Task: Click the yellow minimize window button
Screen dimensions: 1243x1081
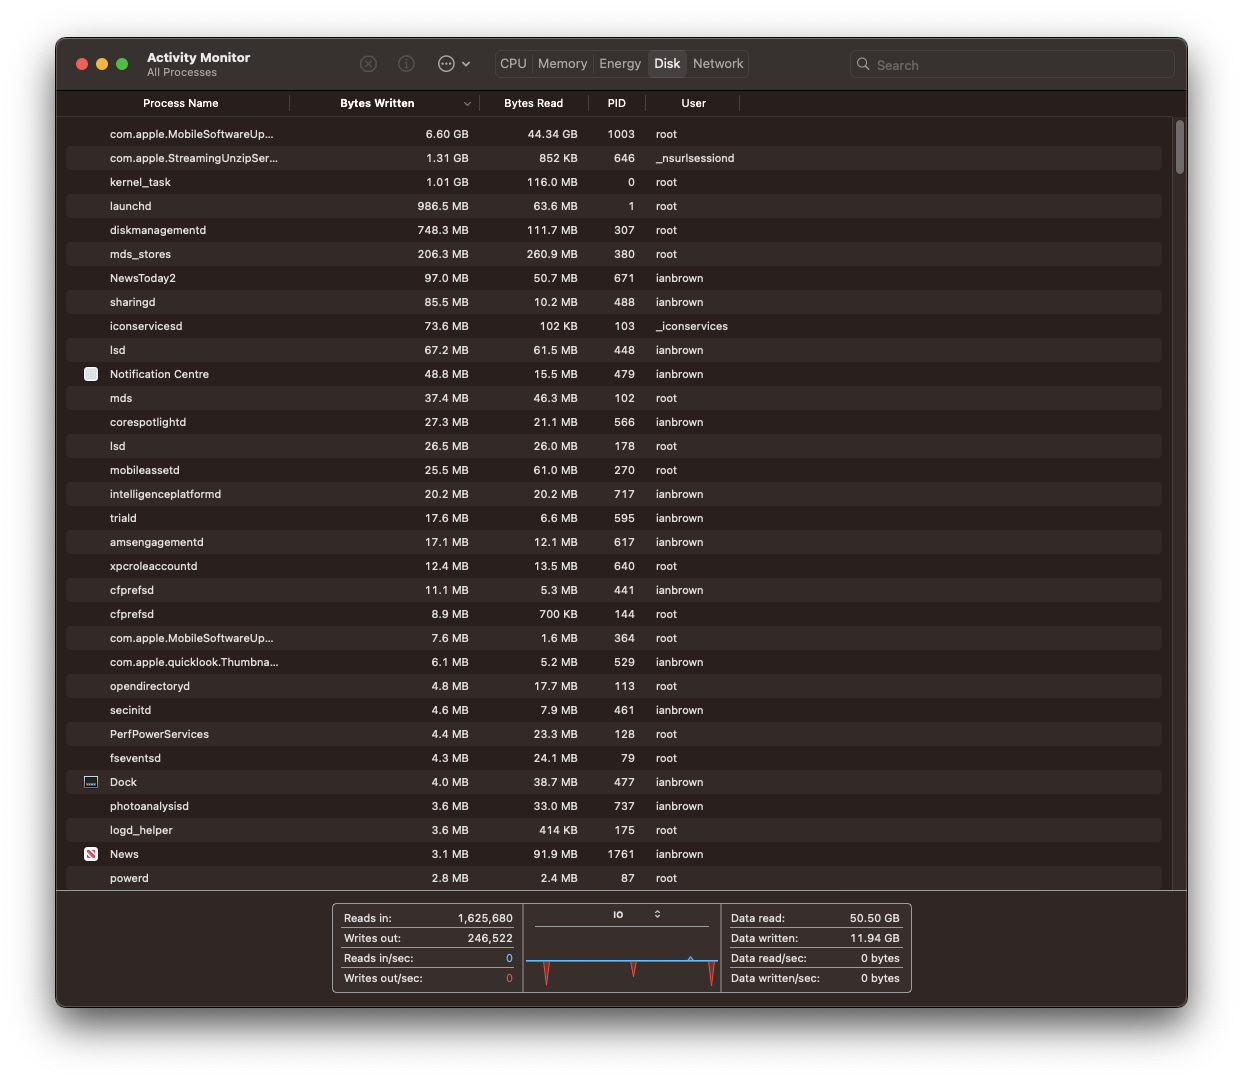Action: 102,64
